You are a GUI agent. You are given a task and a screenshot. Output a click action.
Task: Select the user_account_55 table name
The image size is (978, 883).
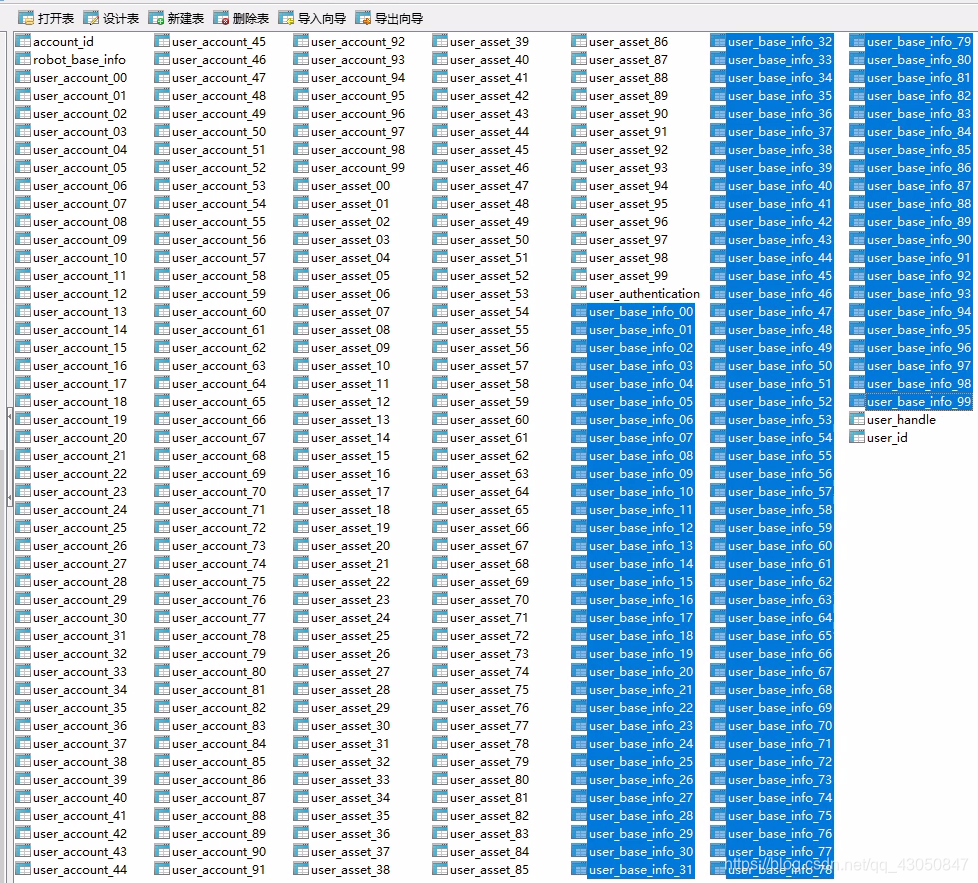[219, 222]
